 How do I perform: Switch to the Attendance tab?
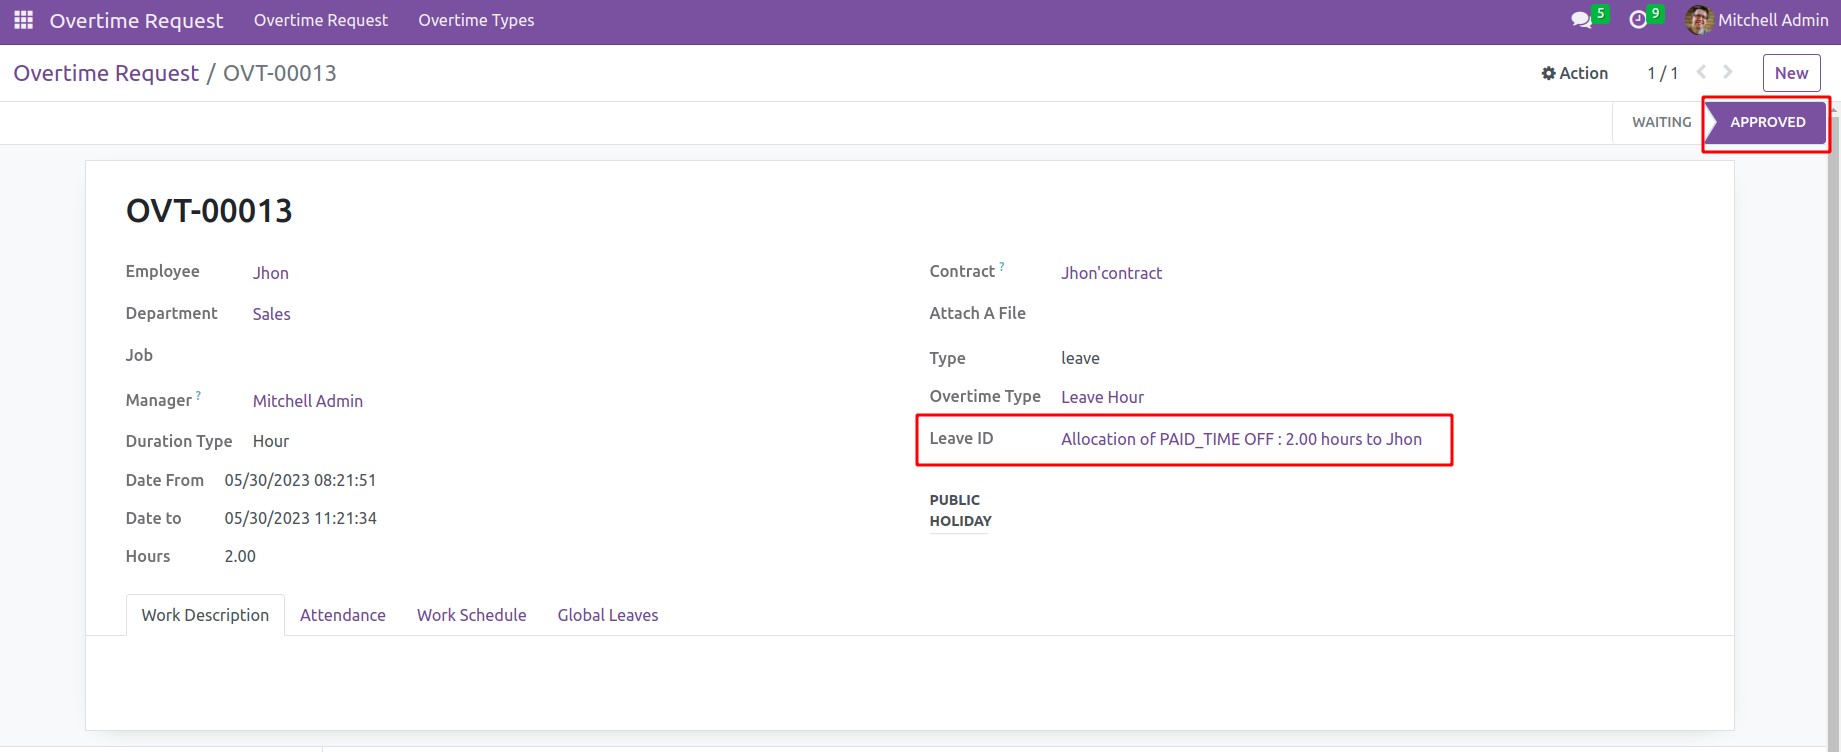[x=342, y=615]
